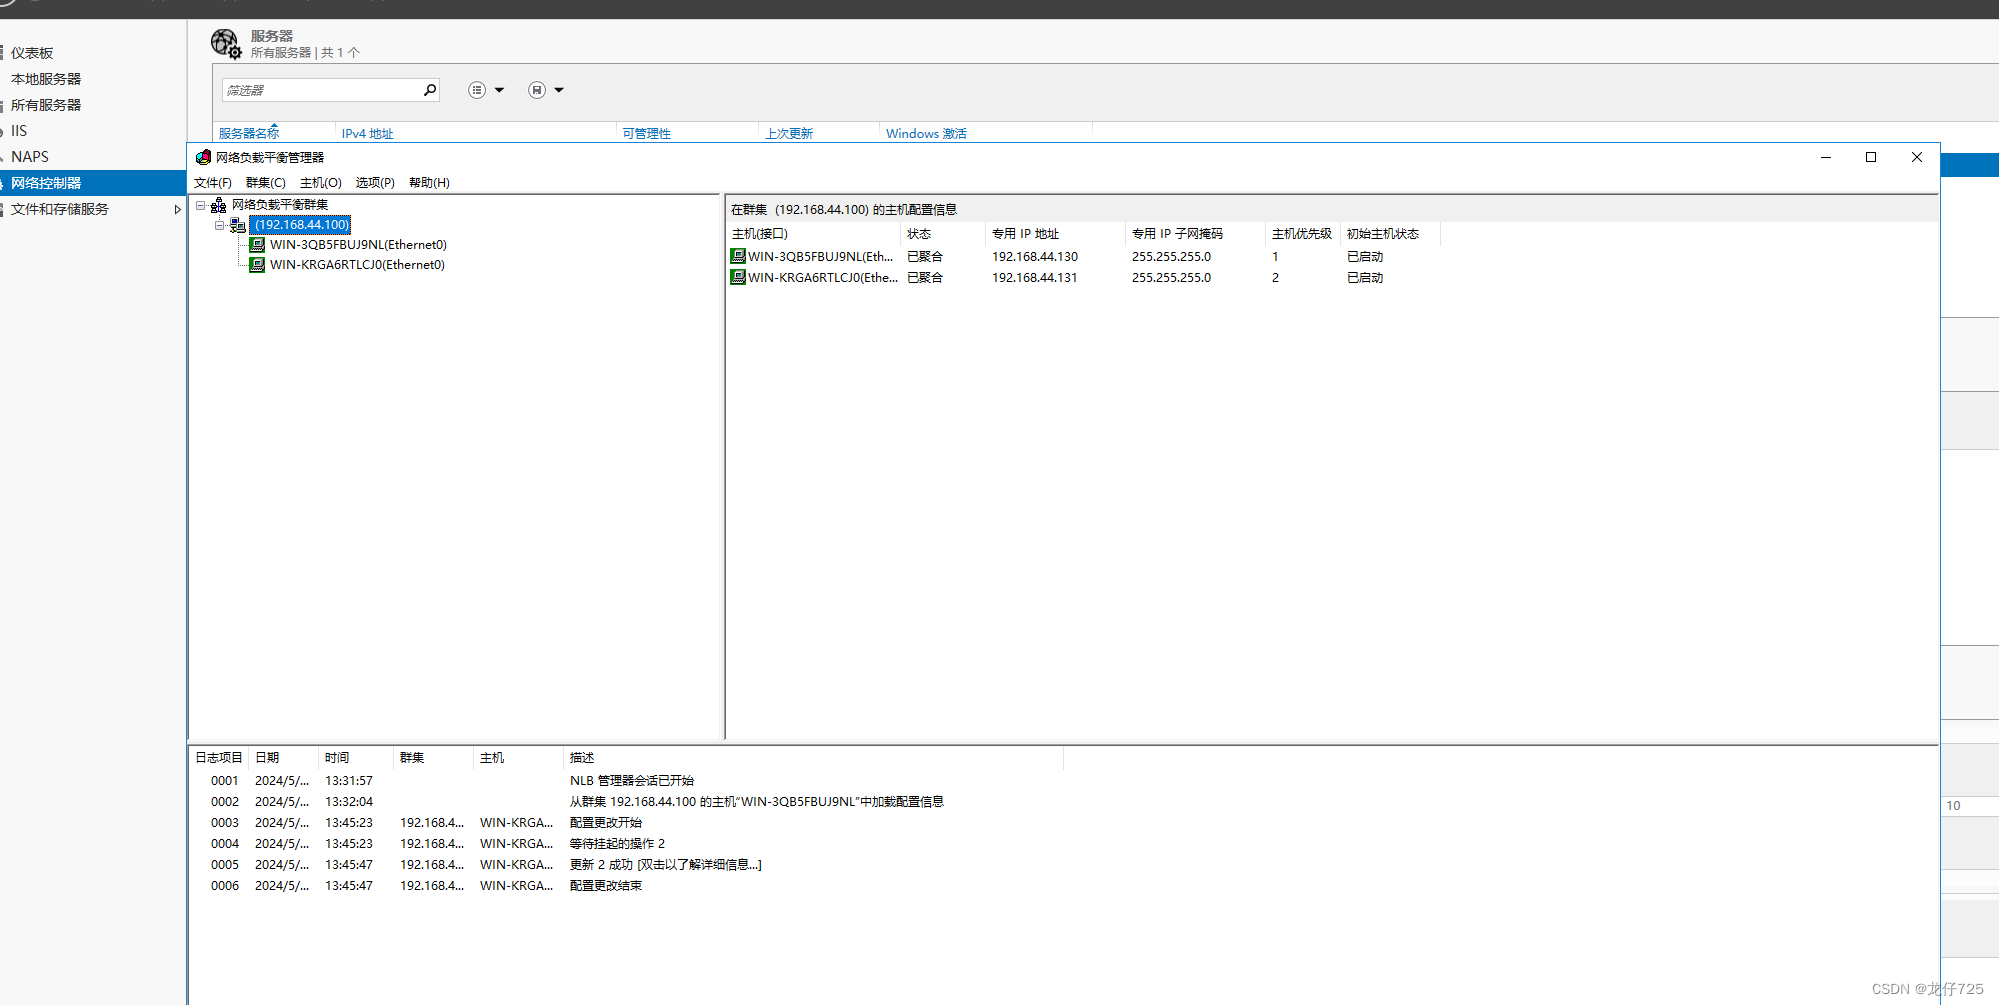Collapse the 192.168.44.100 cluster node
Viewport: 1999px width, 1005px height.
(x=219, y=225)
